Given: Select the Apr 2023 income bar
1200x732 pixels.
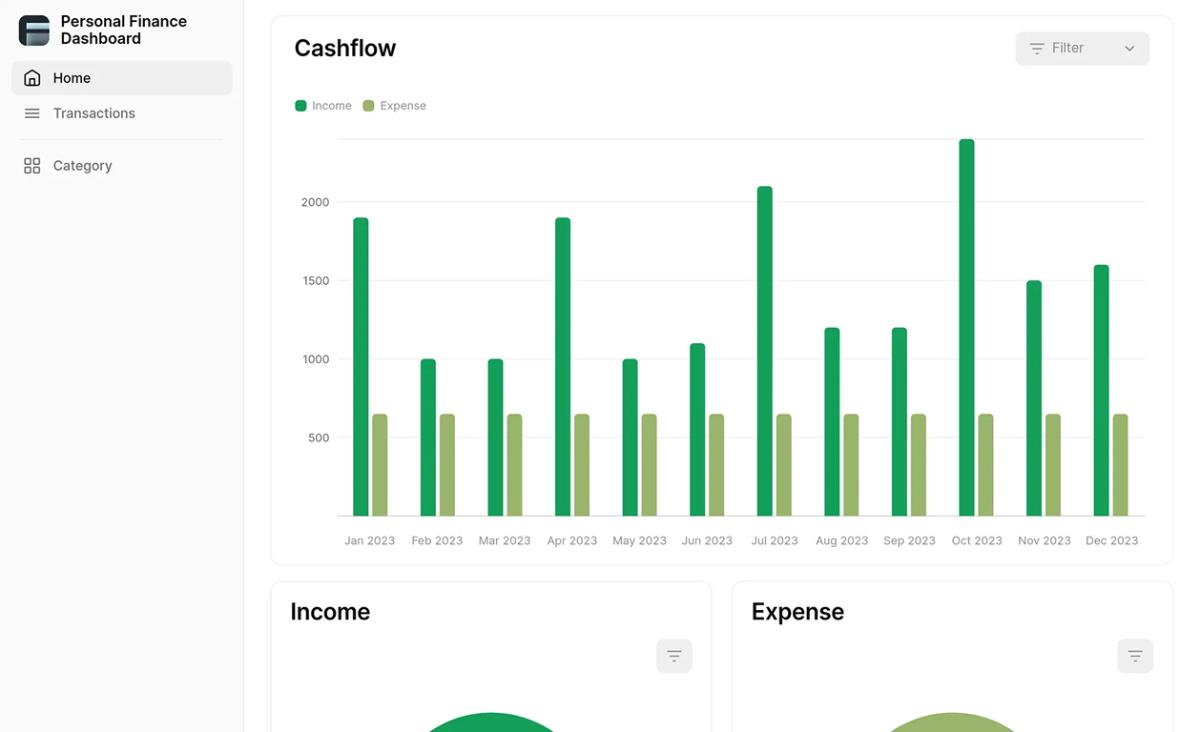Looking at the screenshot, I should (x=563, y=367).
